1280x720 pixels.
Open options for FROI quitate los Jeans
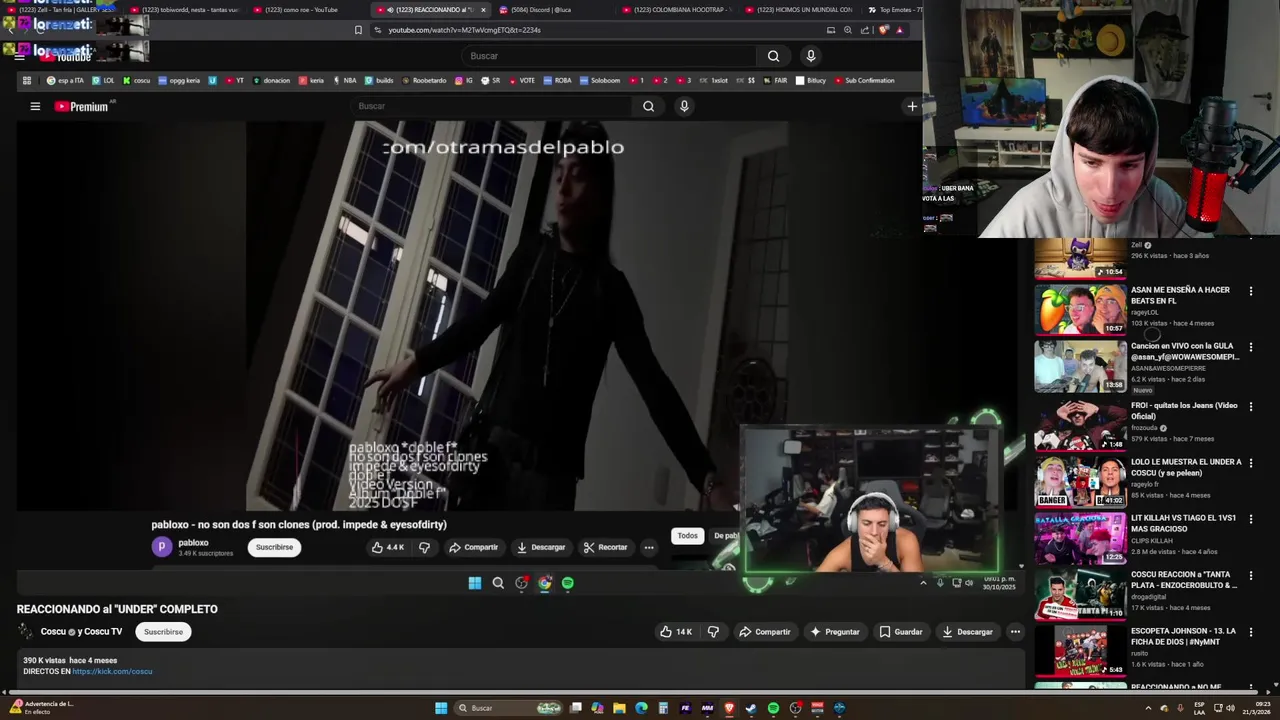tap(1251, 406)
